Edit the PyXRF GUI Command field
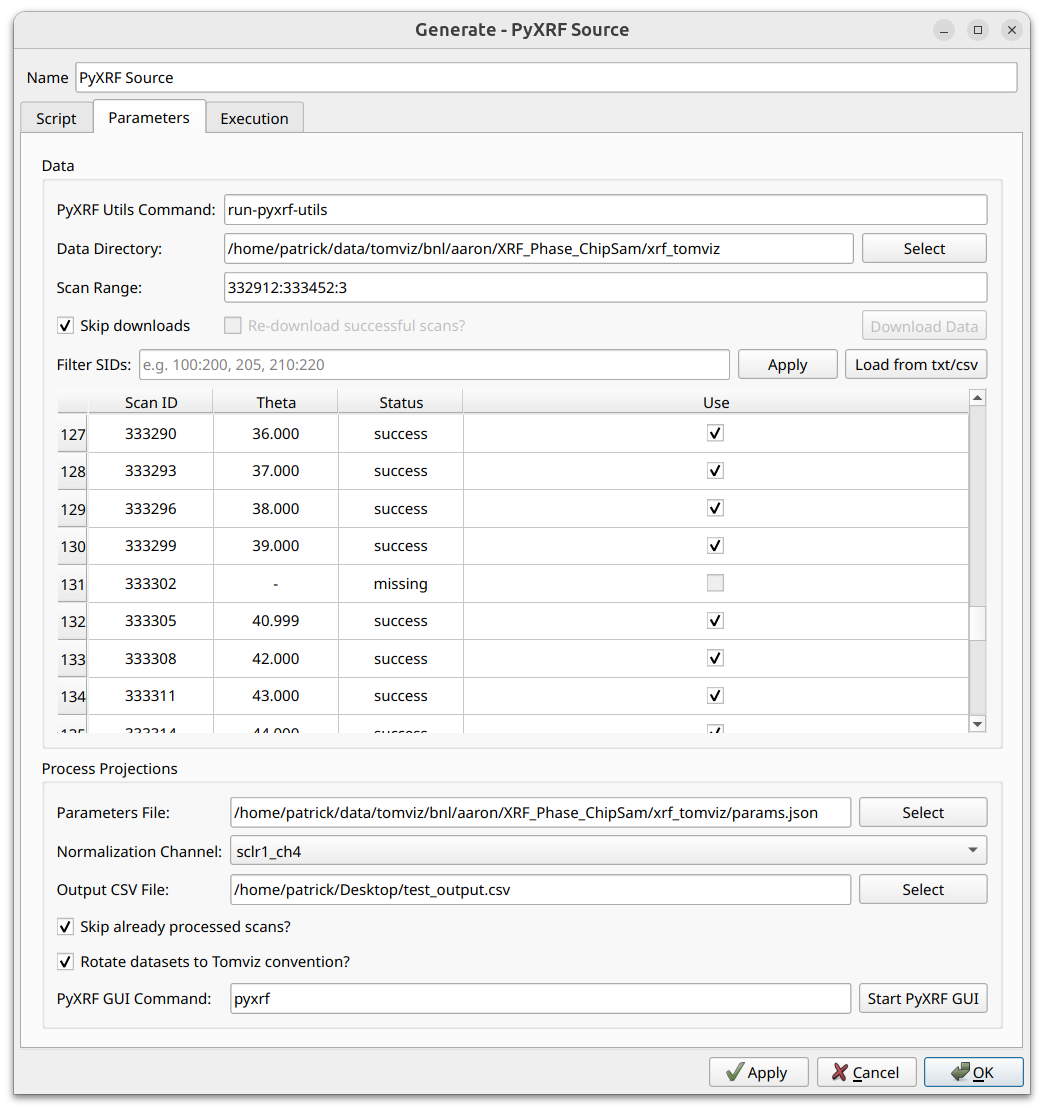 click(x=540, y=998)
